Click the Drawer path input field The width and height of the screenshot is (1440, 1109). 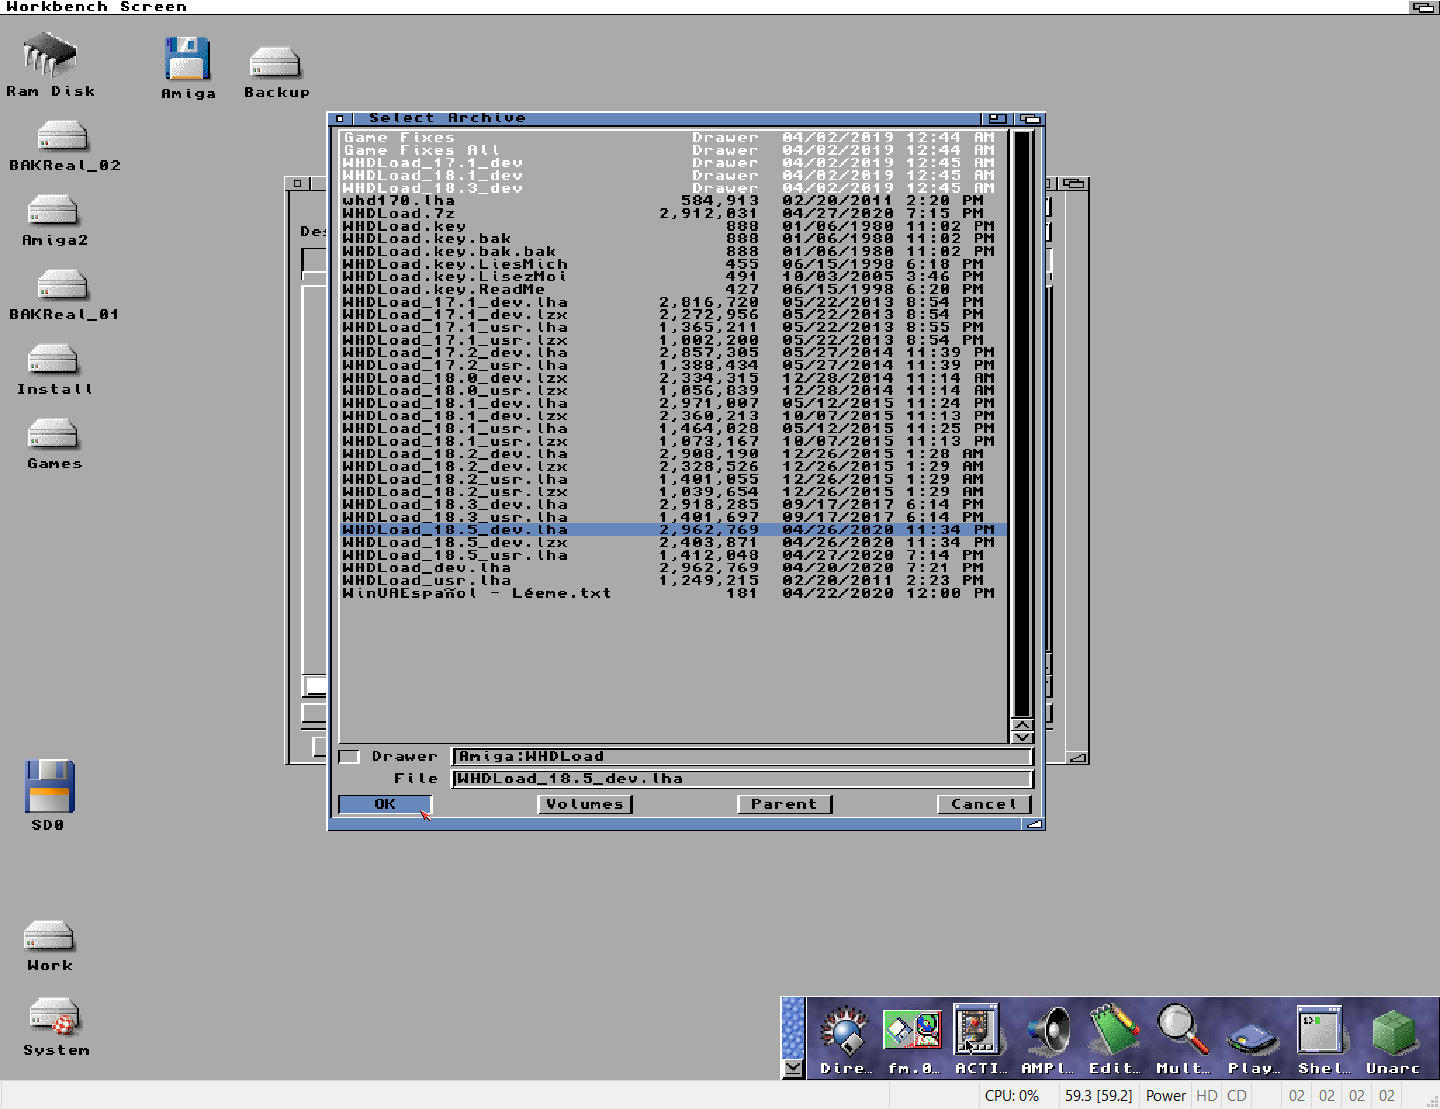[742, 757]
